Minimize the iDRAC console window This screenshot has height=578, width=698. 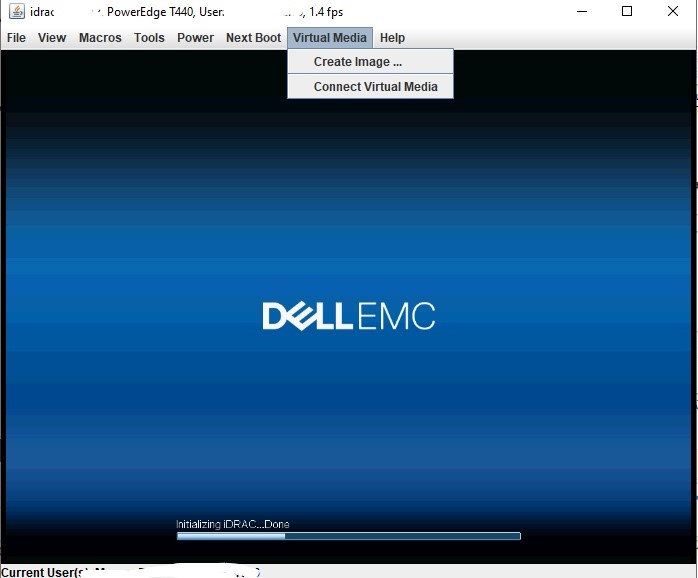(582, 11)
